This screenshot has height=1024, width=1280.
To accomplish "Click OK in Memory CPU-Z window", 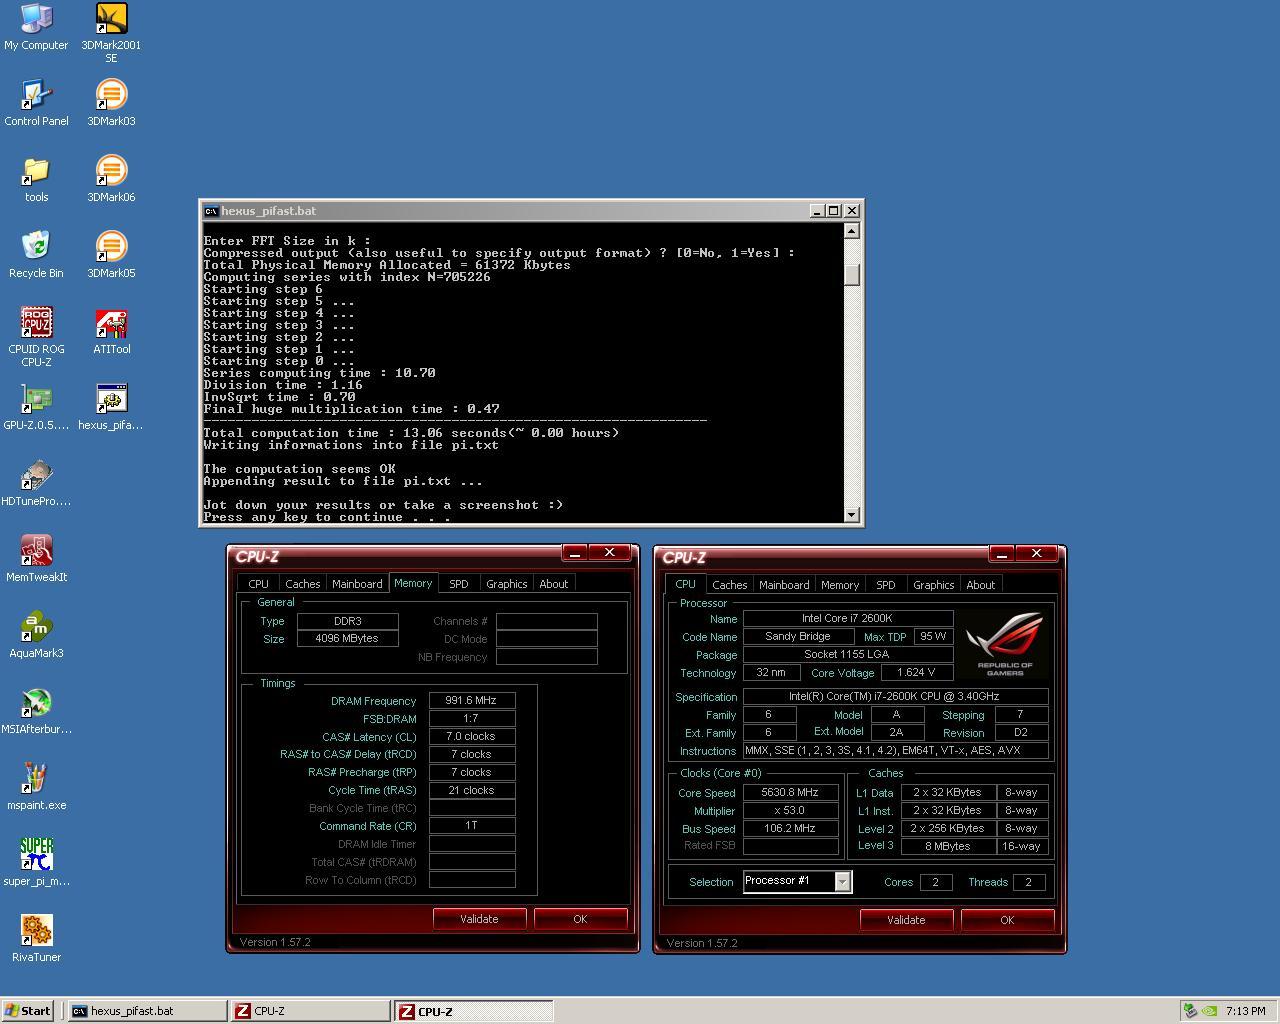I will pyautogui.click(x=580, y=919).
